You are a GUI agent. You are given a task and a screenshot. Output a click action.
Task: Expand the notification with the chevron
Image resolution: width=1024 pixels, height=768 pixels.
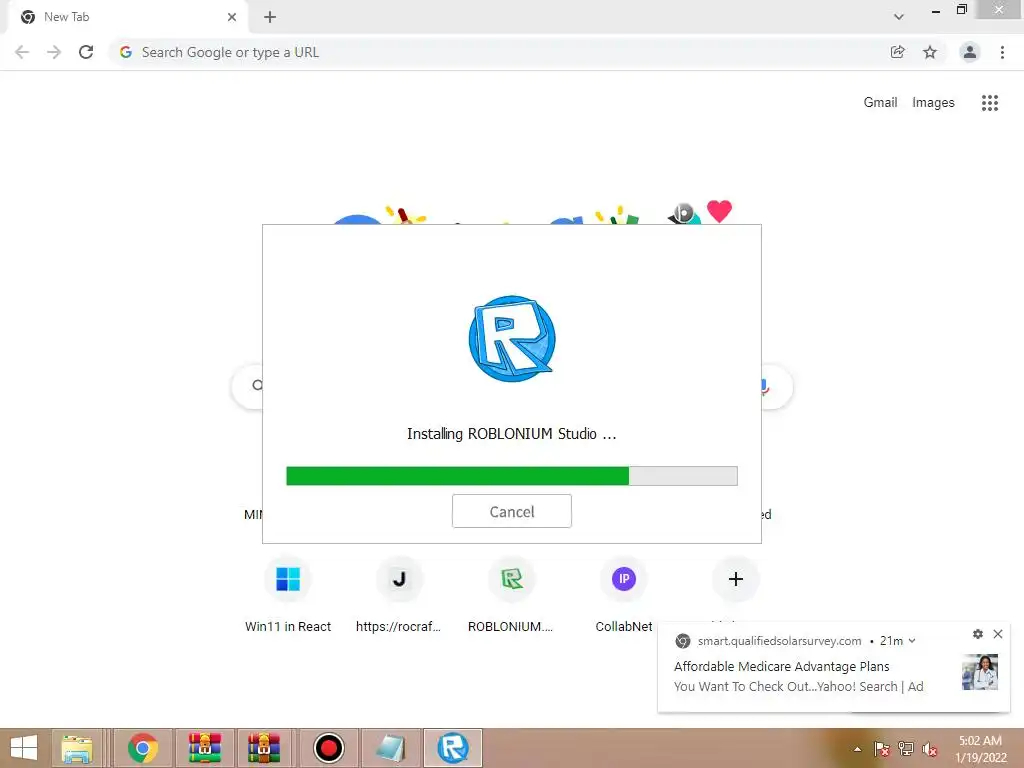tap(912, 641)
